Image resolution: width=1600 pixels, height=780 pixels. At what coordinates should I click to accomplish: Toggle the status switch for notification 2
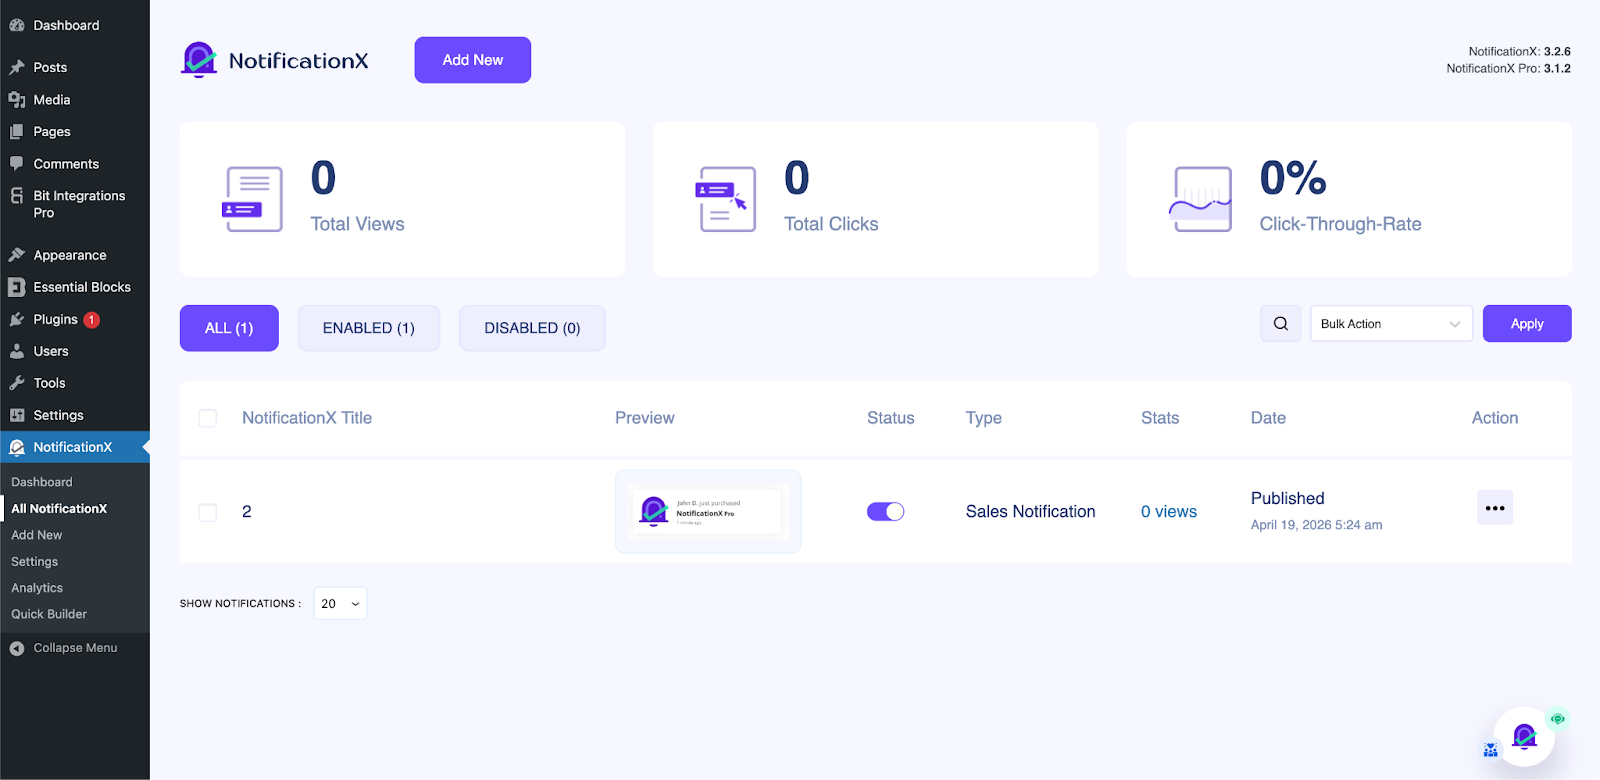coord(885,511)
